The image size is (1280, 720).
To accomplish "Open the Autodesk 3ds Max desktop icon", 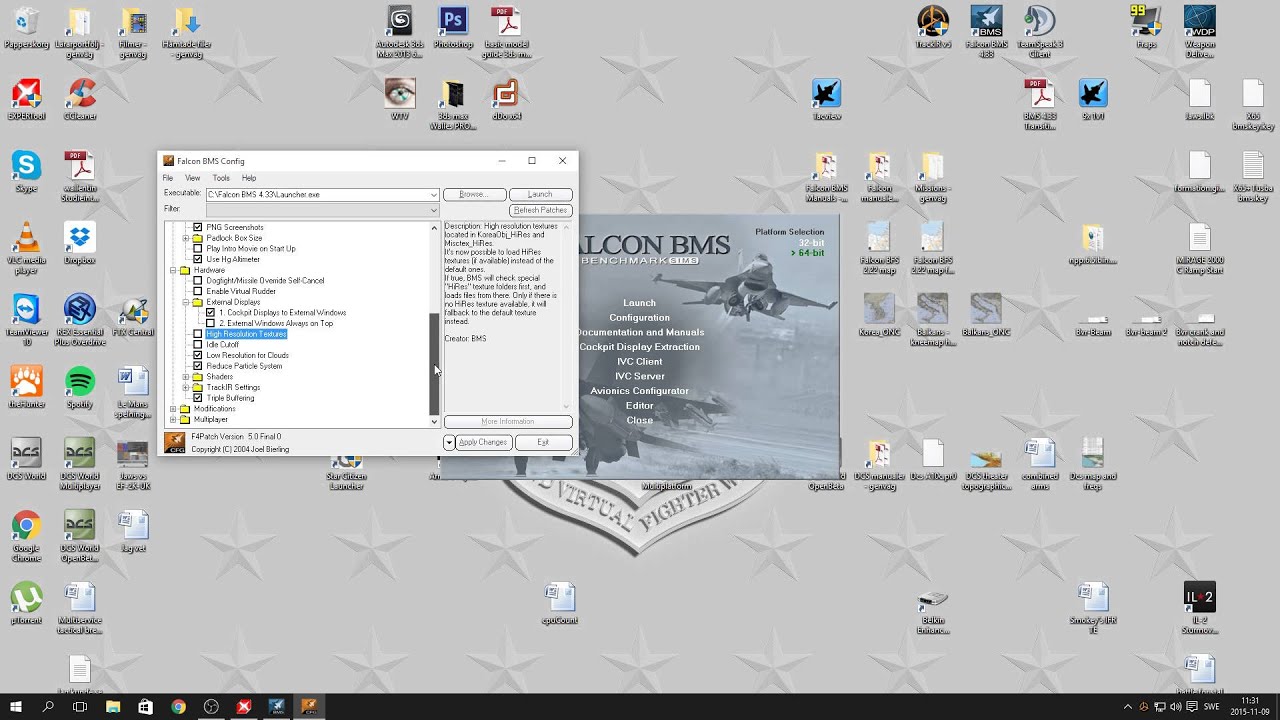I will coord(400,31).
